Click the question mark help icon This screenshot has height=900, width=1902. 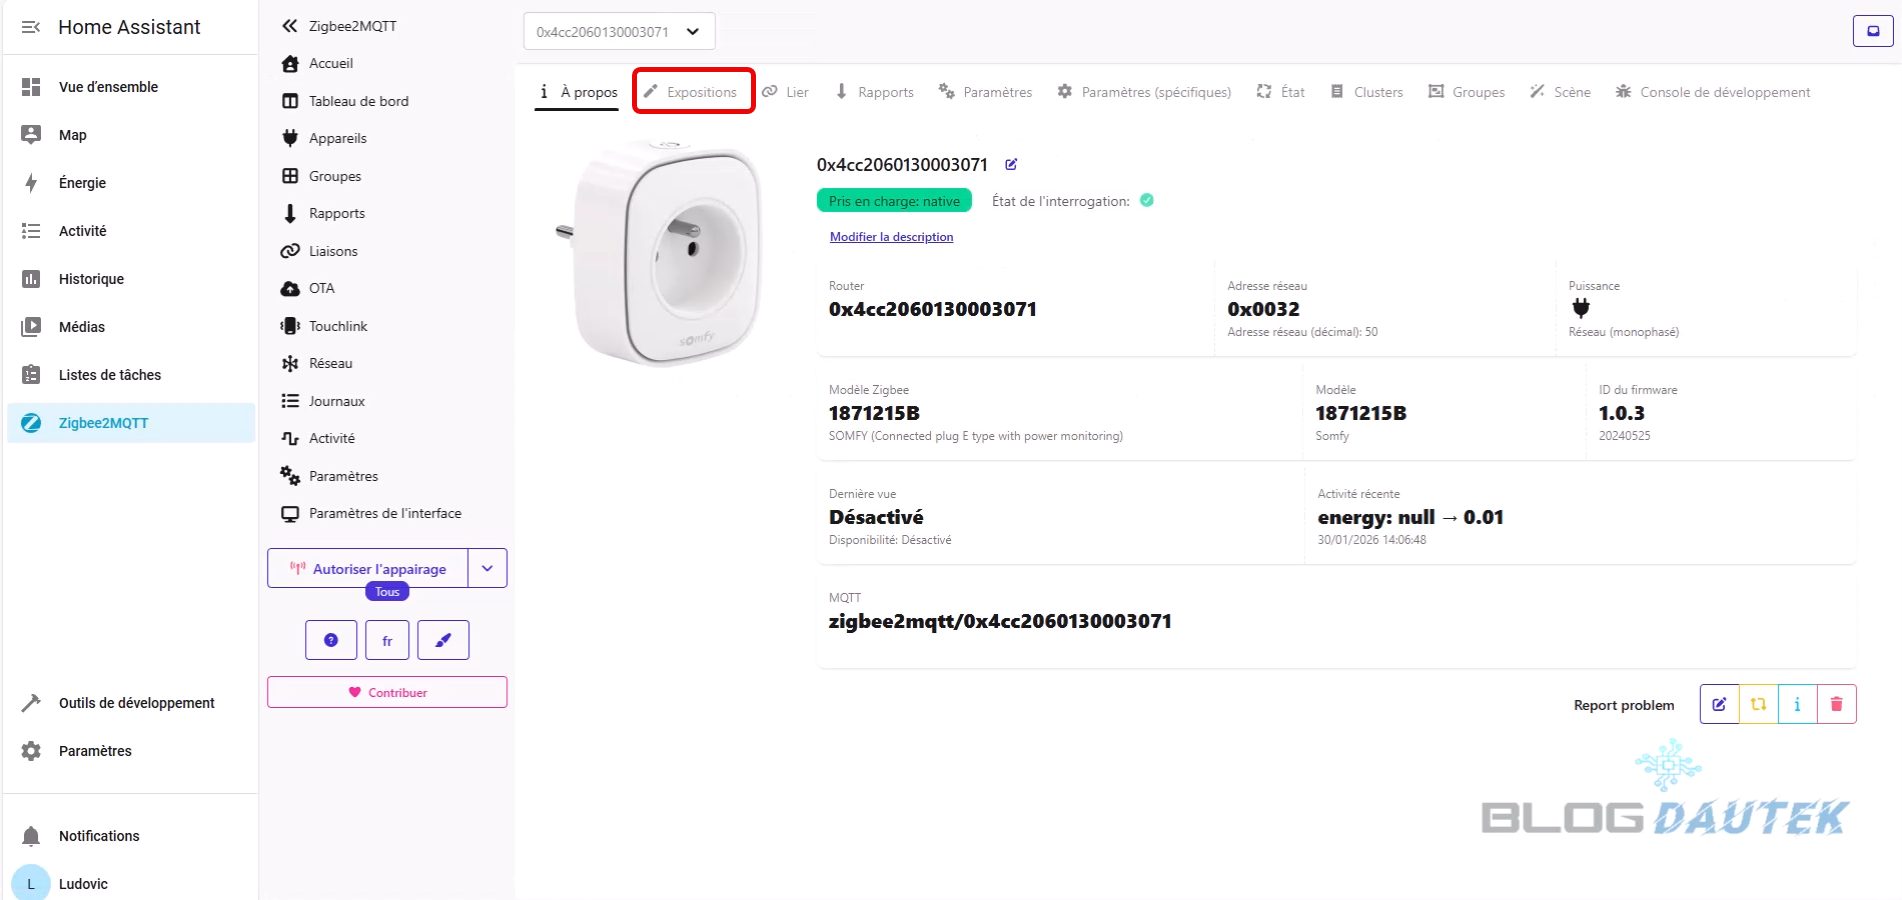[x=331, y=640]
